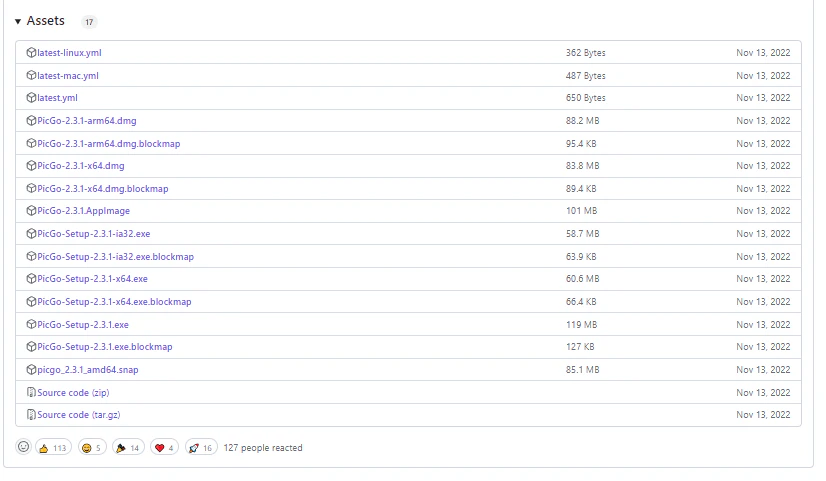Click the package icon beside latest.yml
Viewport: 826px width, 481px height.
31,98
